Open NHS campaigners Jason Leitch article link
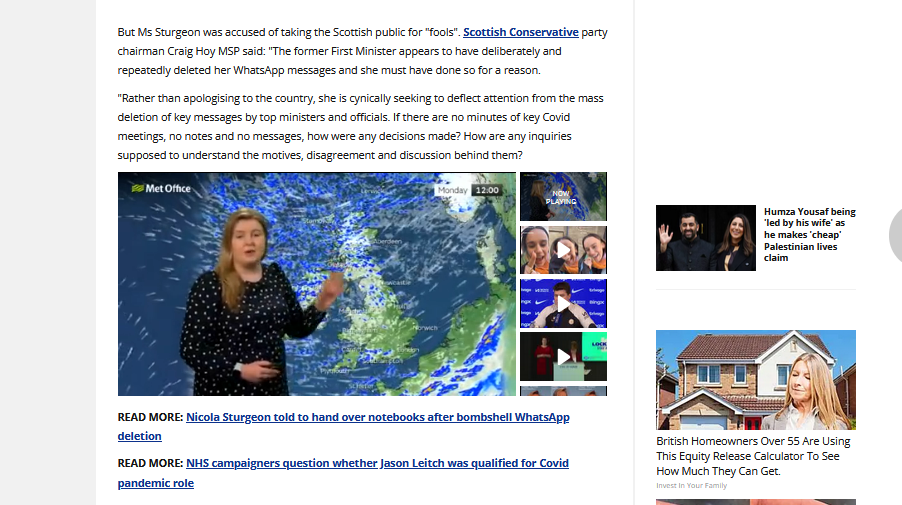This screenshot has height=505, width=902. click(343, 473)
